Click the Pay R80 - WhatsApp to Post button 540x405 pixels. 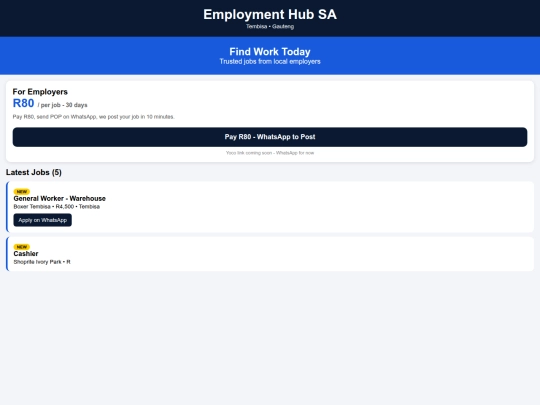(x=270, y=137)
